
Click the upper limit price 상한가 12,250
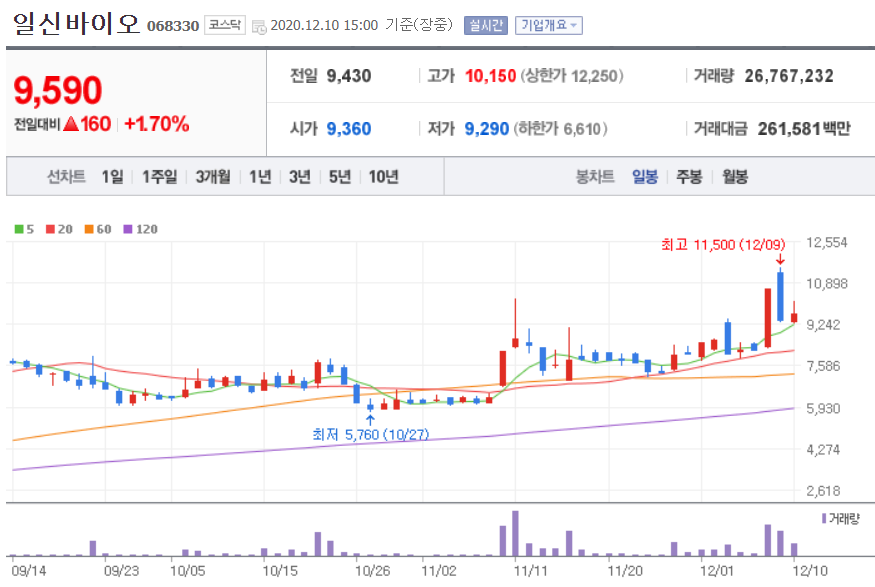[572, 76]
